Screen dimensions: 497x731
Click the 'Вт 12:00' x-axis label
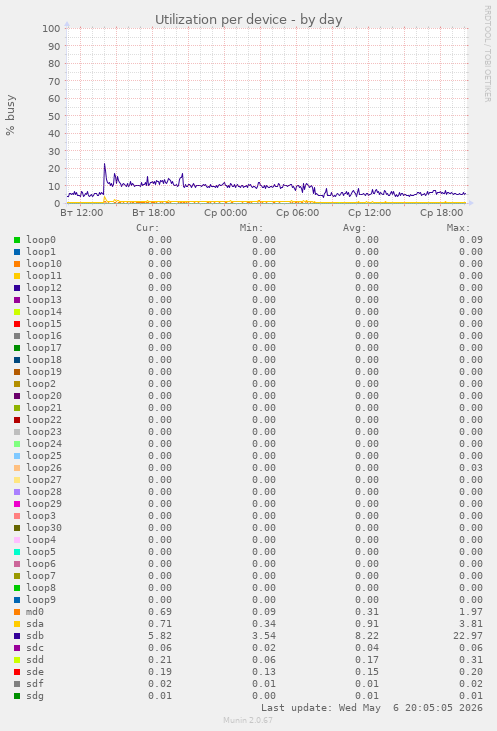[82, 213]
